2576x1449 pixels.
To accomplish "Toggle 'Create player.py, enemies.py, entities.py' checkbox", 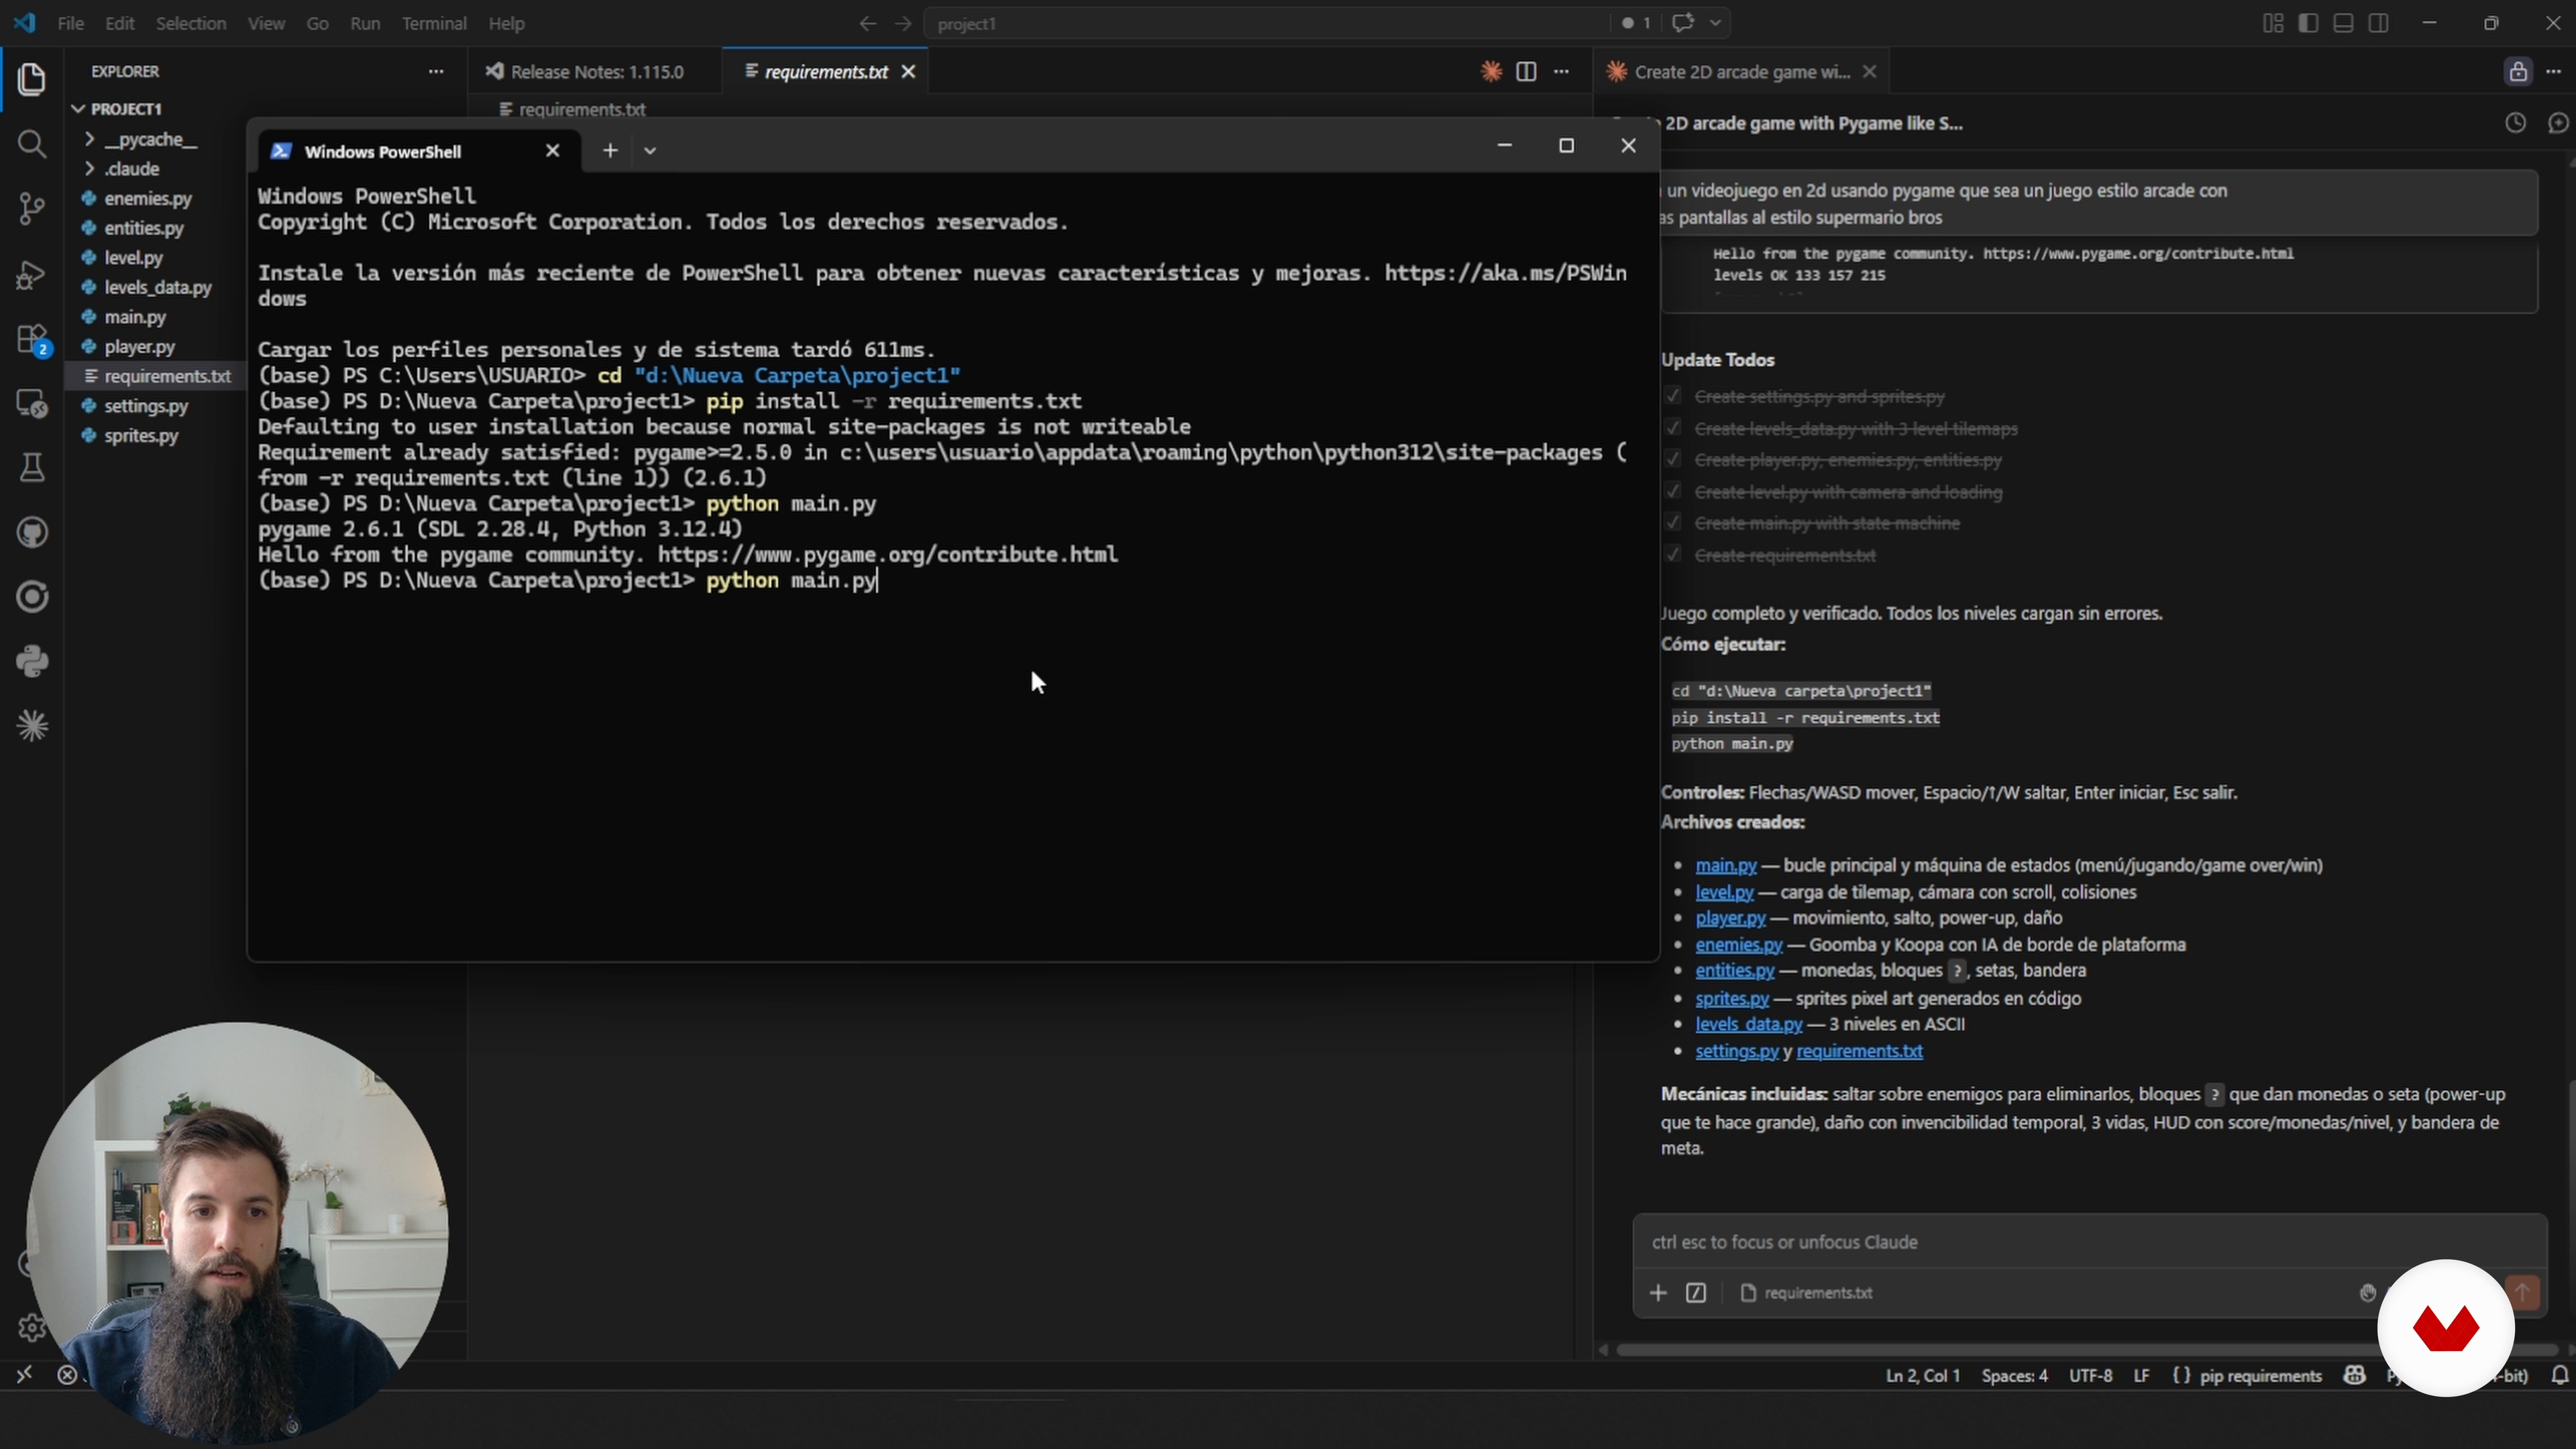I will [1673, 460].
